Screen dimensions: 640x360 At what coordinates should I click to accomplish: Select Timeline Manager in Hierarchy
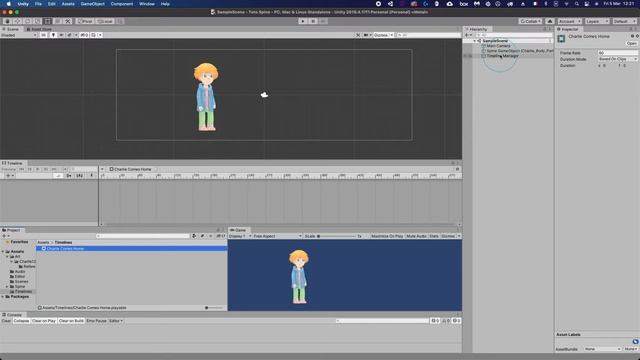[x=502, y=56]
